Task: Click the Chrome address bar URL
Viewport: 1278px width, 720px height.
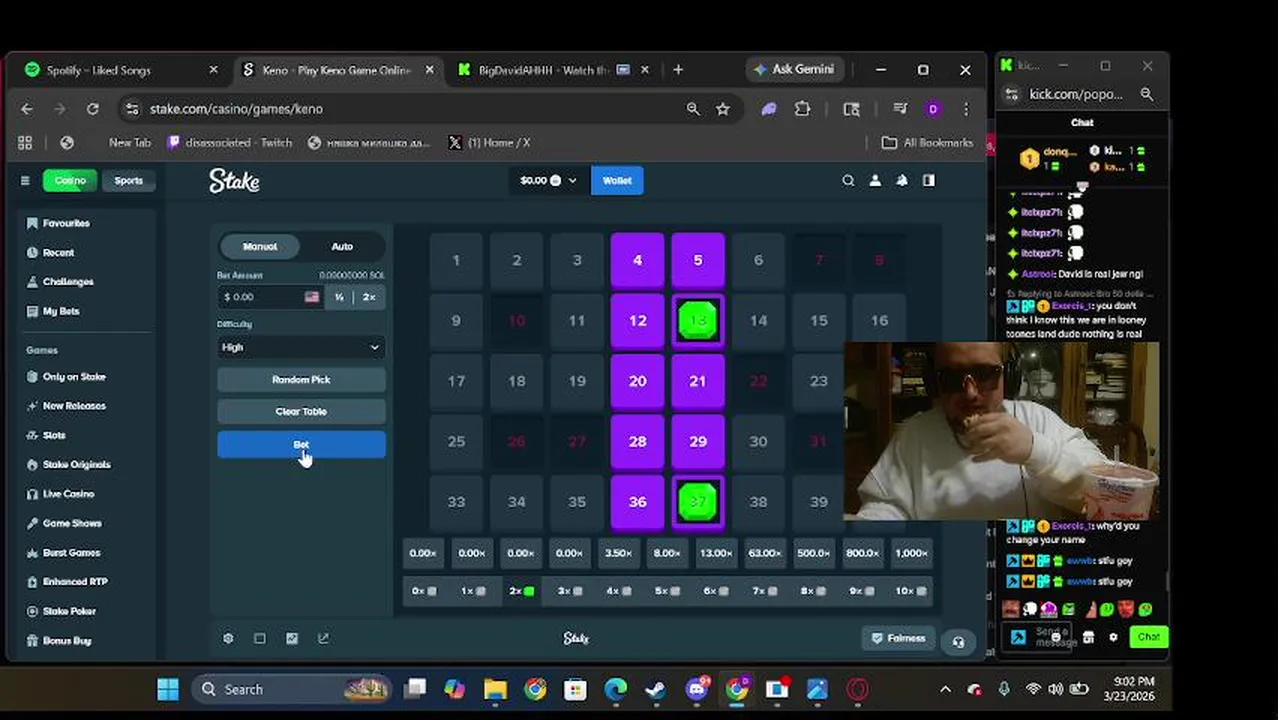Action: 236,109
